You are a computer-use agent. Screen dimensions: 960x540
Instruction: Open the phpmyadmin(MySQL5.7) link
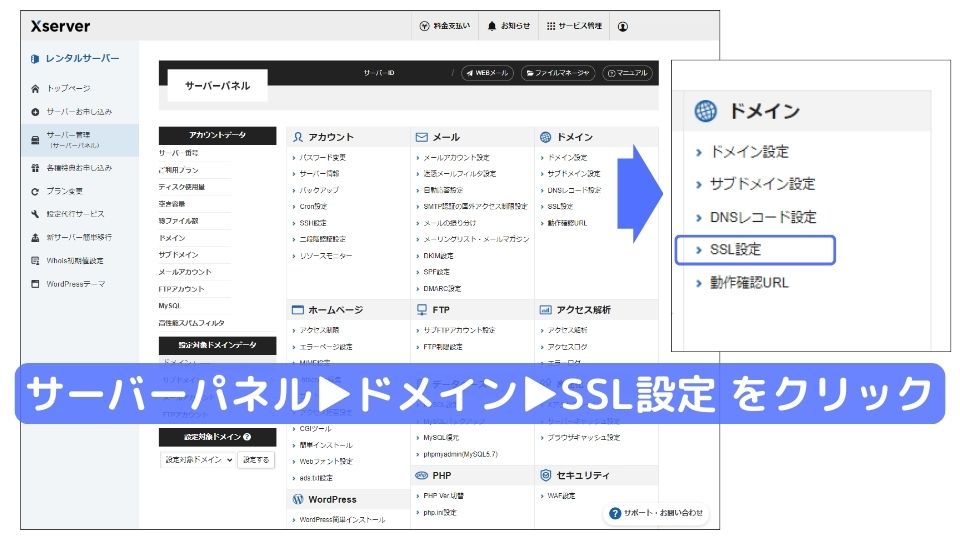(460, 455)
